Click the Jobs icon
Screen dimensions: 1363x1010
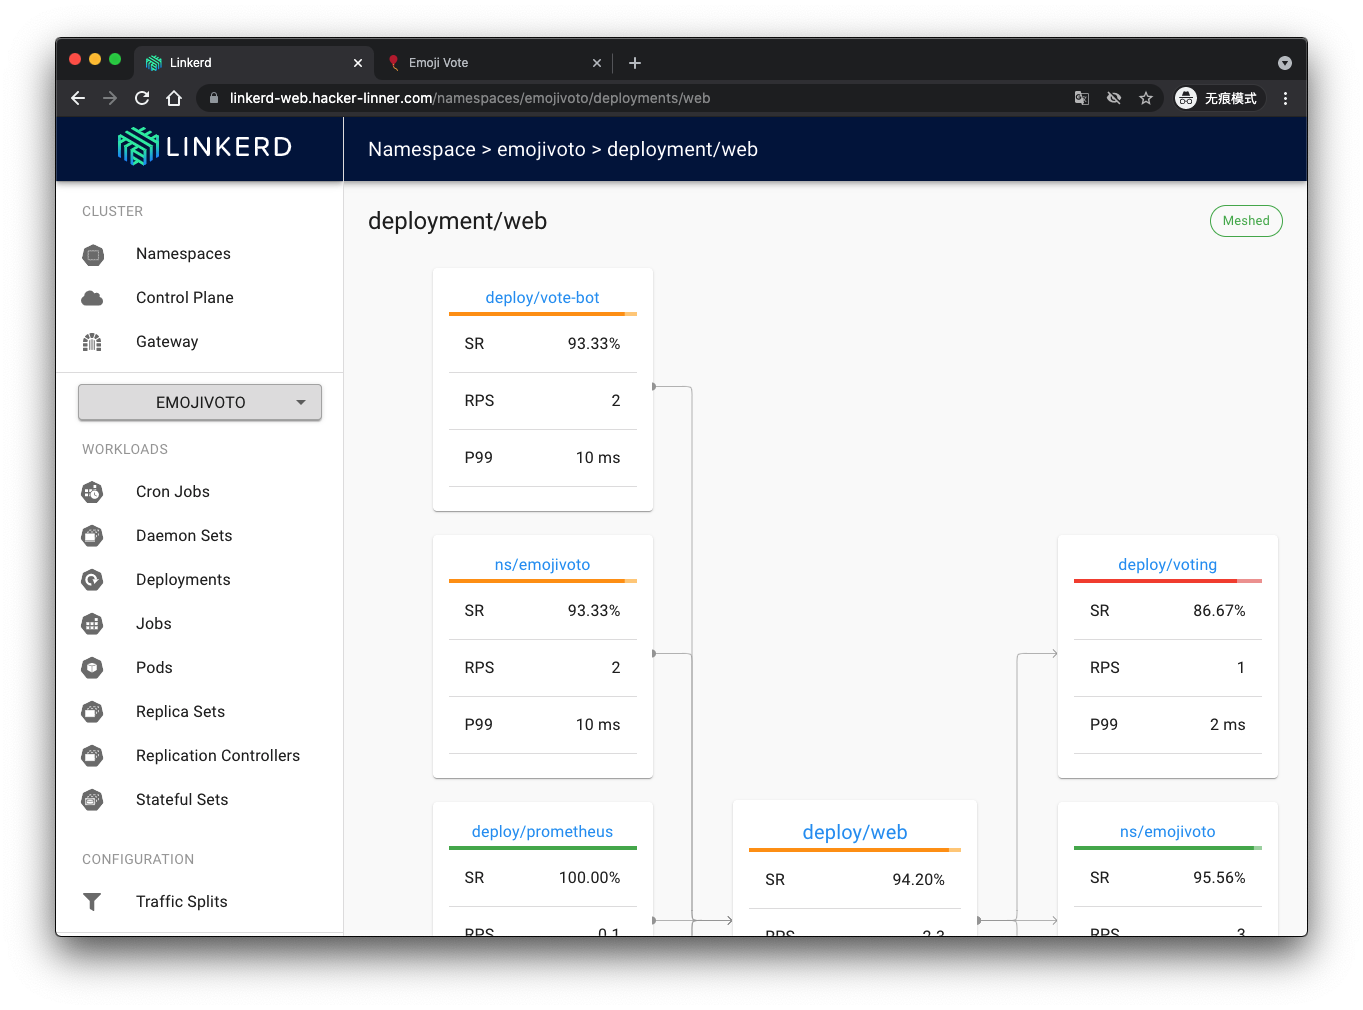coord(93,624)
